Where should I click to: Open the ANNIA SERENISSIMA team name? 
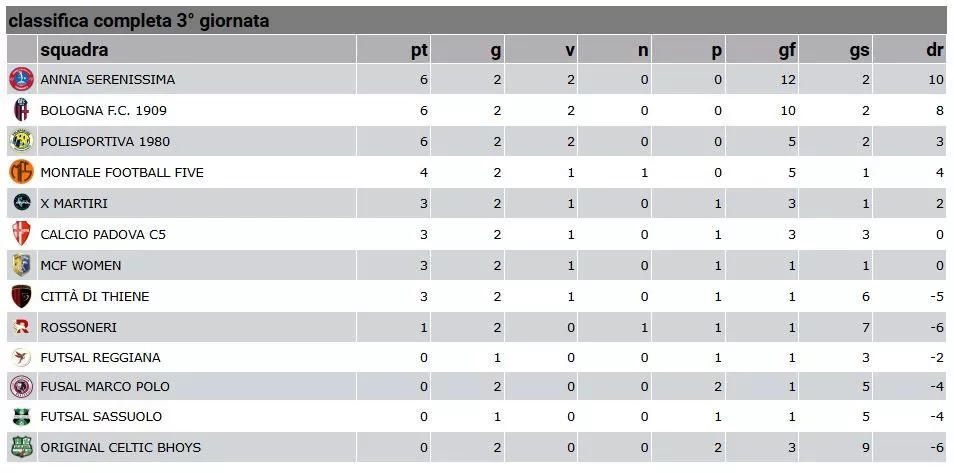pyautogui.click(x=108, y=80)
